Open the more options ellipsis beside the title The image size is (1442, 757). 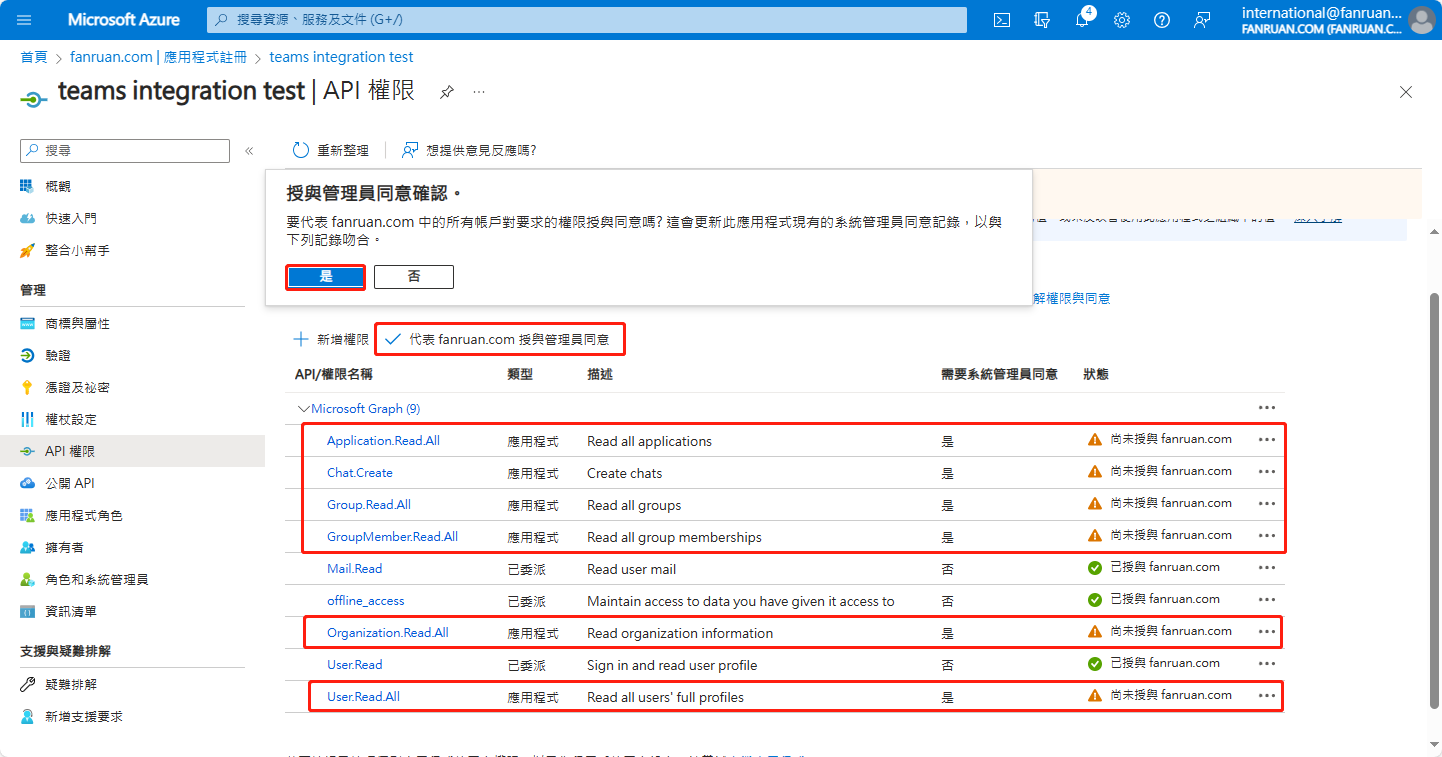click(479, 92)
